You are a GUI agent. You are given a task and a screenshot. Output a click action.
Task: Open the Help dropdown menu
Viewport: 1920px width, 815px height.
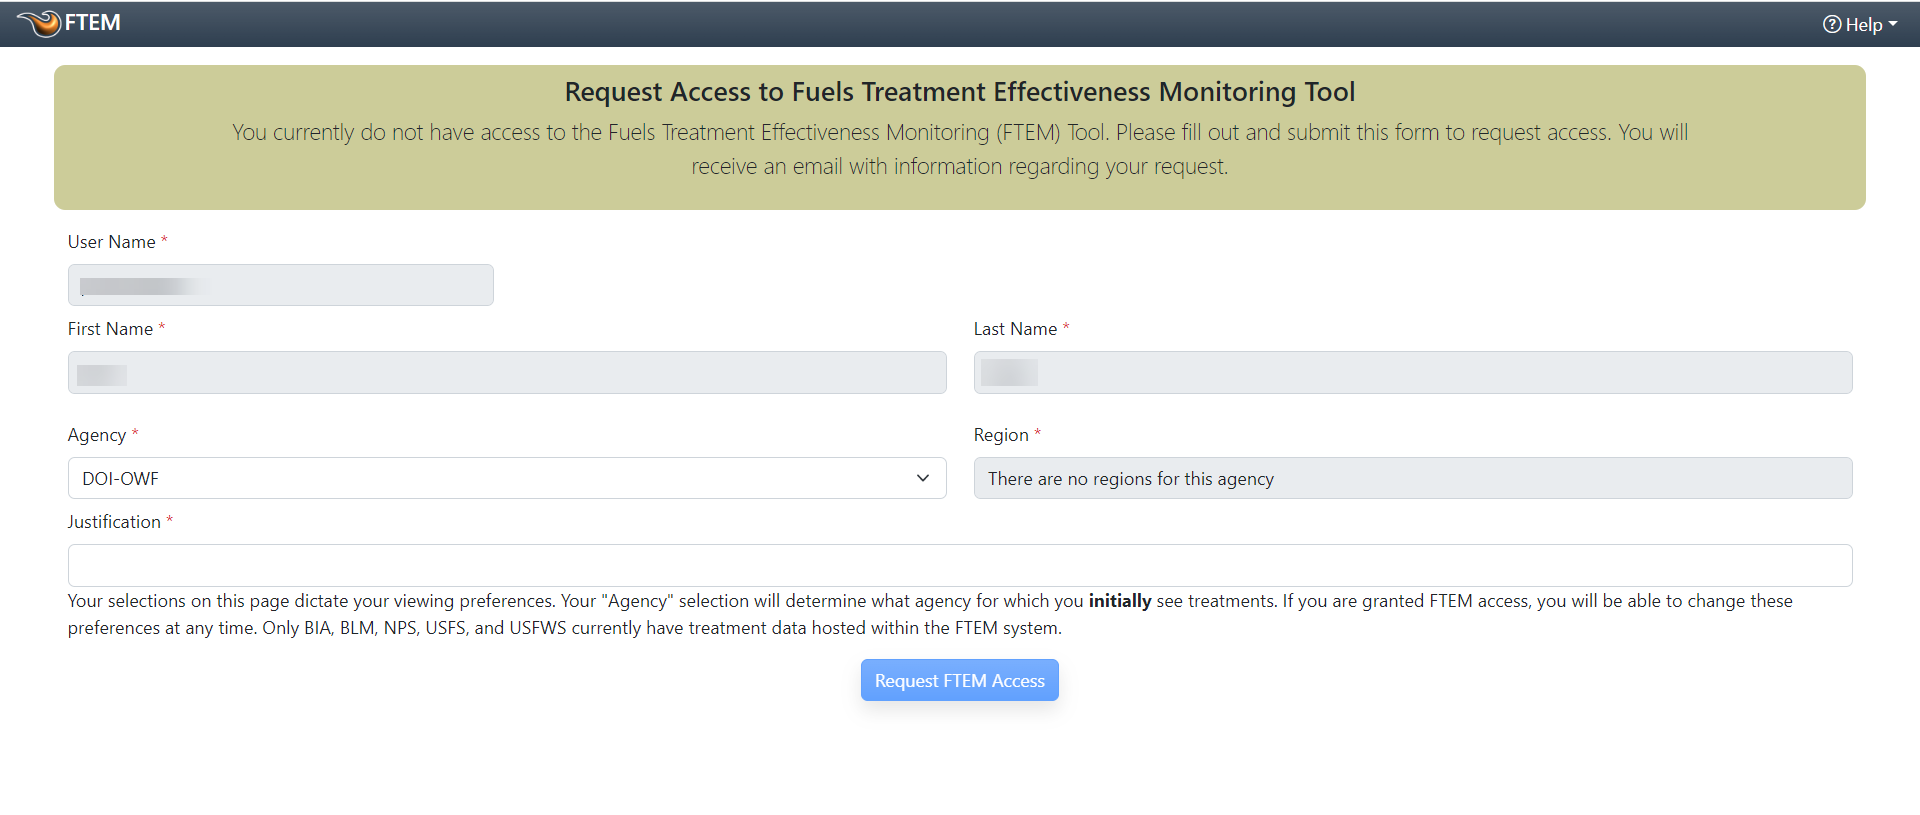1859,24
